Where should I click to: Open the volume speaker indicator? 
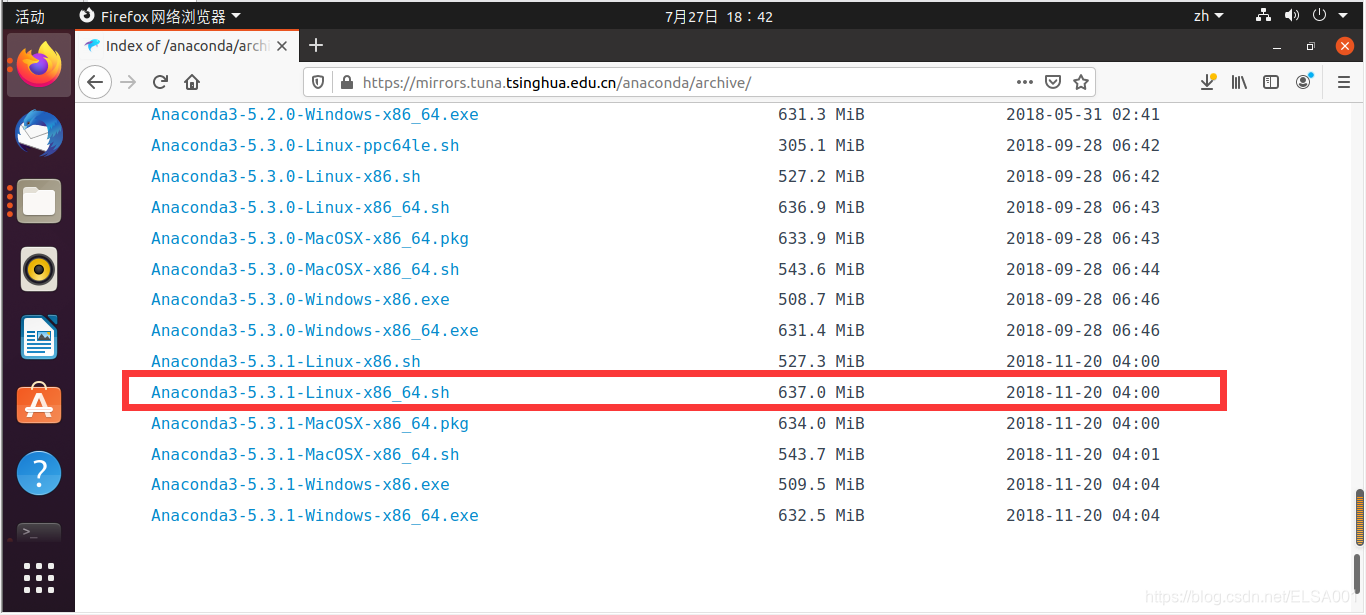click(x=1291, y=15)
